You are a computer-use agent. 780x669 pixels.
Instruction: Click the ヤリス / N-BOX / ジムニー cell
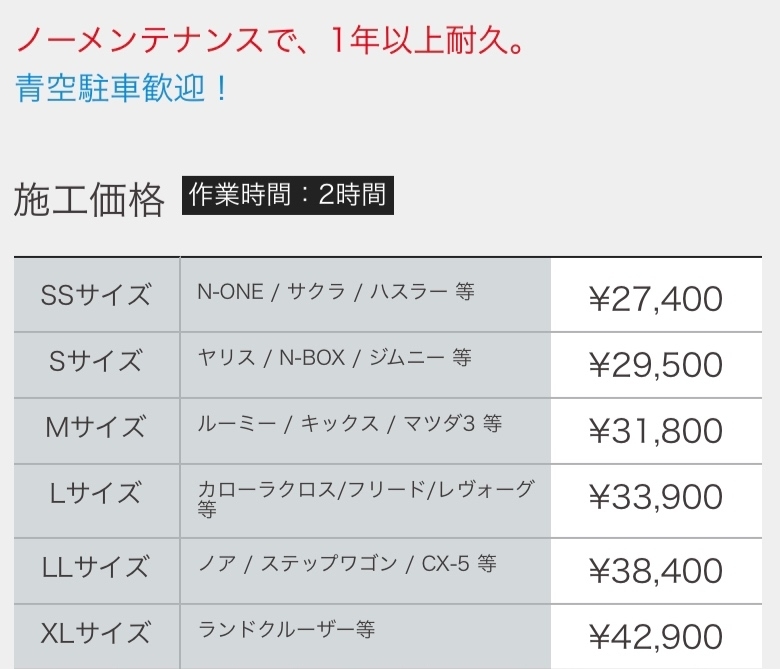coord(335,357)
